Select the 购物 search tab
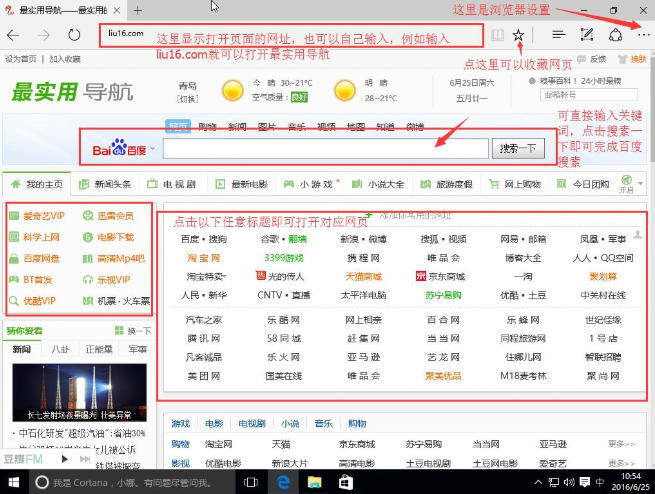 [x=207, y=127]
